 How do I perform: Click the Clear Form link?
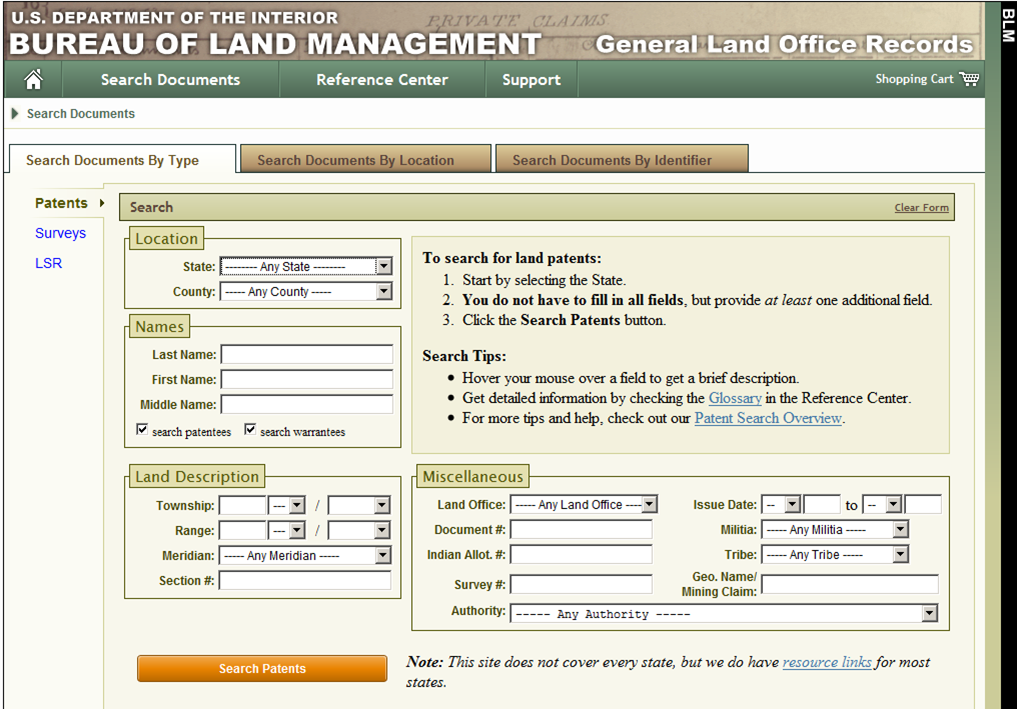pos(921,208)
